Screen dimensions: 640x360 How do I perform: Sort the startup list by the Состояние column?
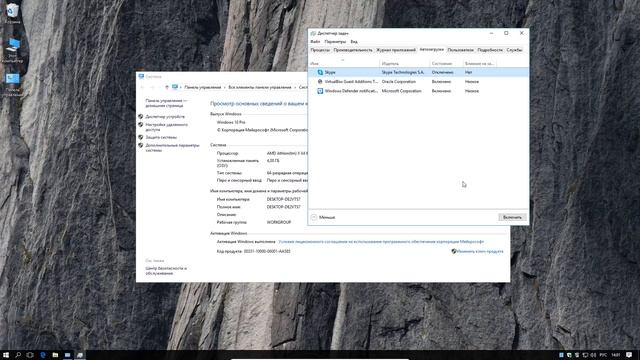click(x=446, y=63)
